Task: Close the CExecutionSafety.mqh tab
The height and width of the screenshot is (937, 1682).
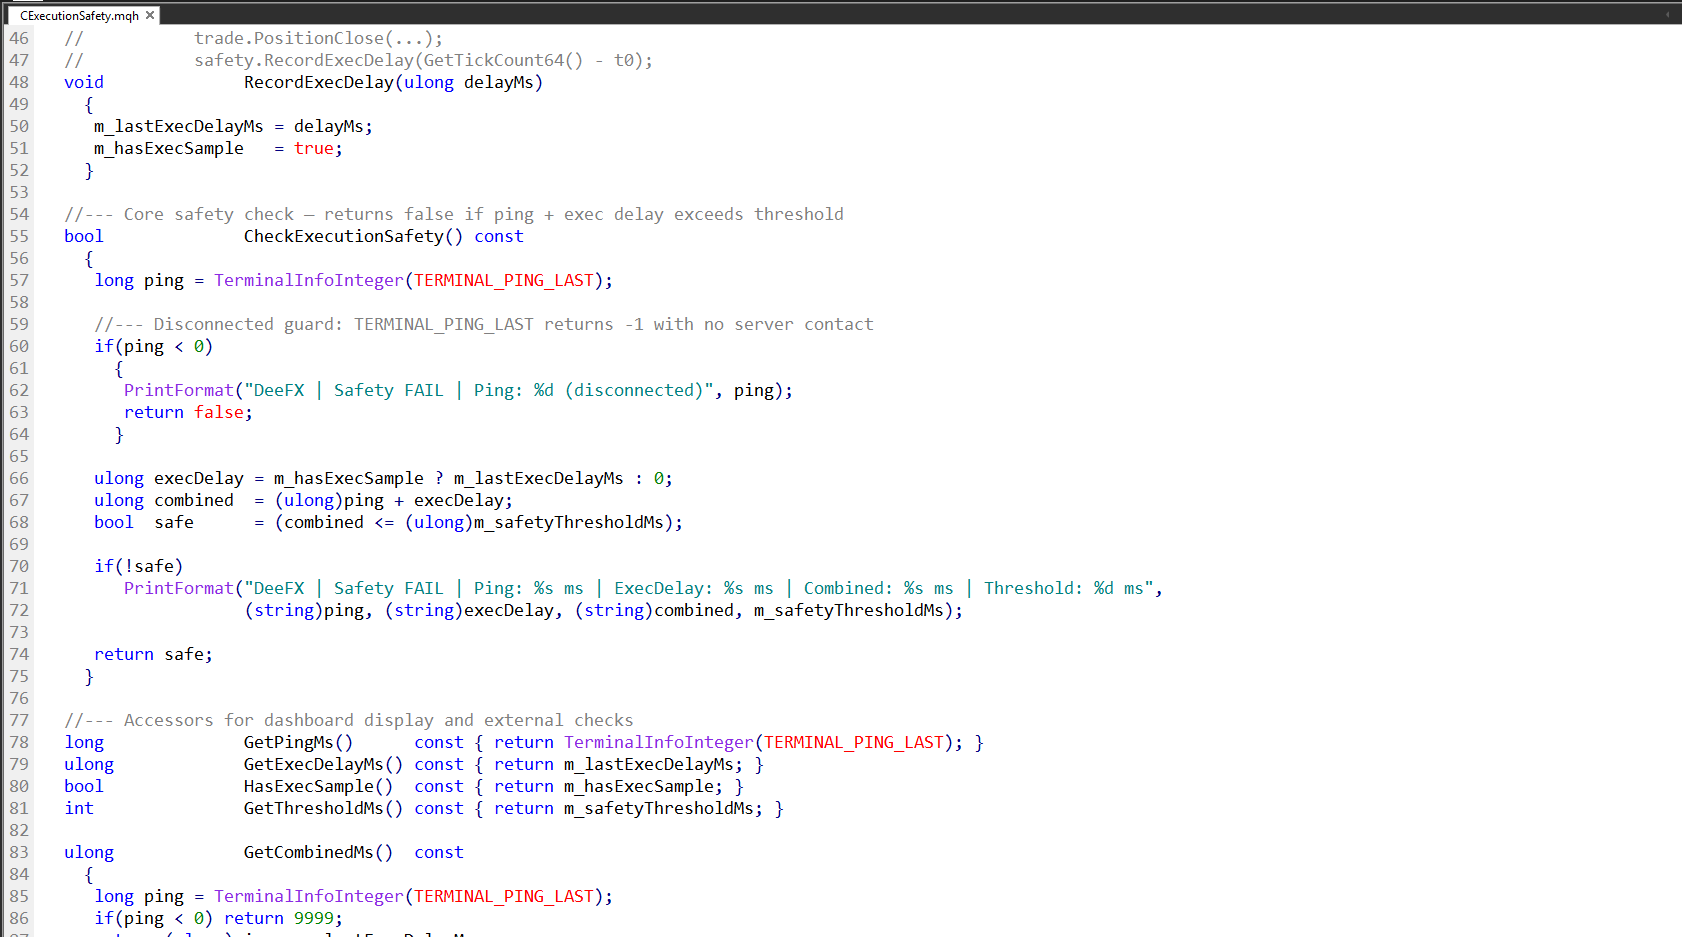Action: tap(150, 15)
